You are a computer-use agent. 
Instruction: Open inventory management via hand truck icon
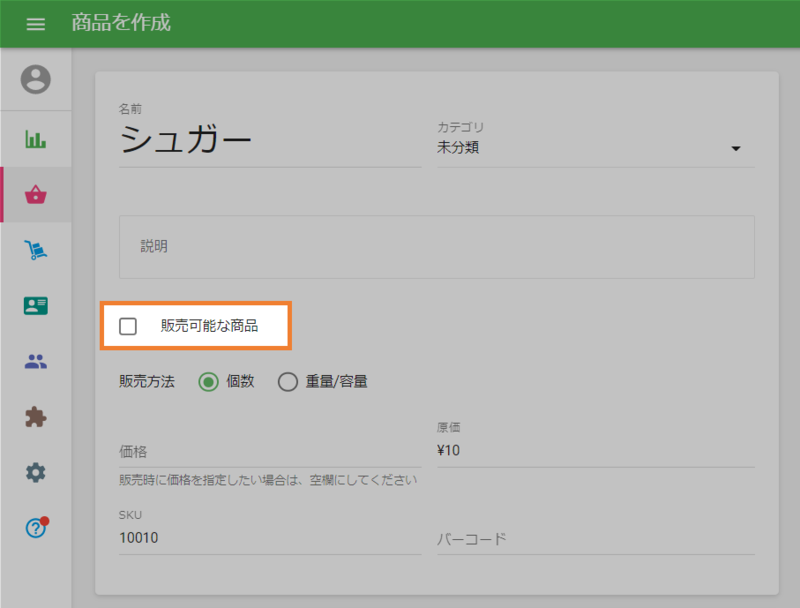coord(37,250)
